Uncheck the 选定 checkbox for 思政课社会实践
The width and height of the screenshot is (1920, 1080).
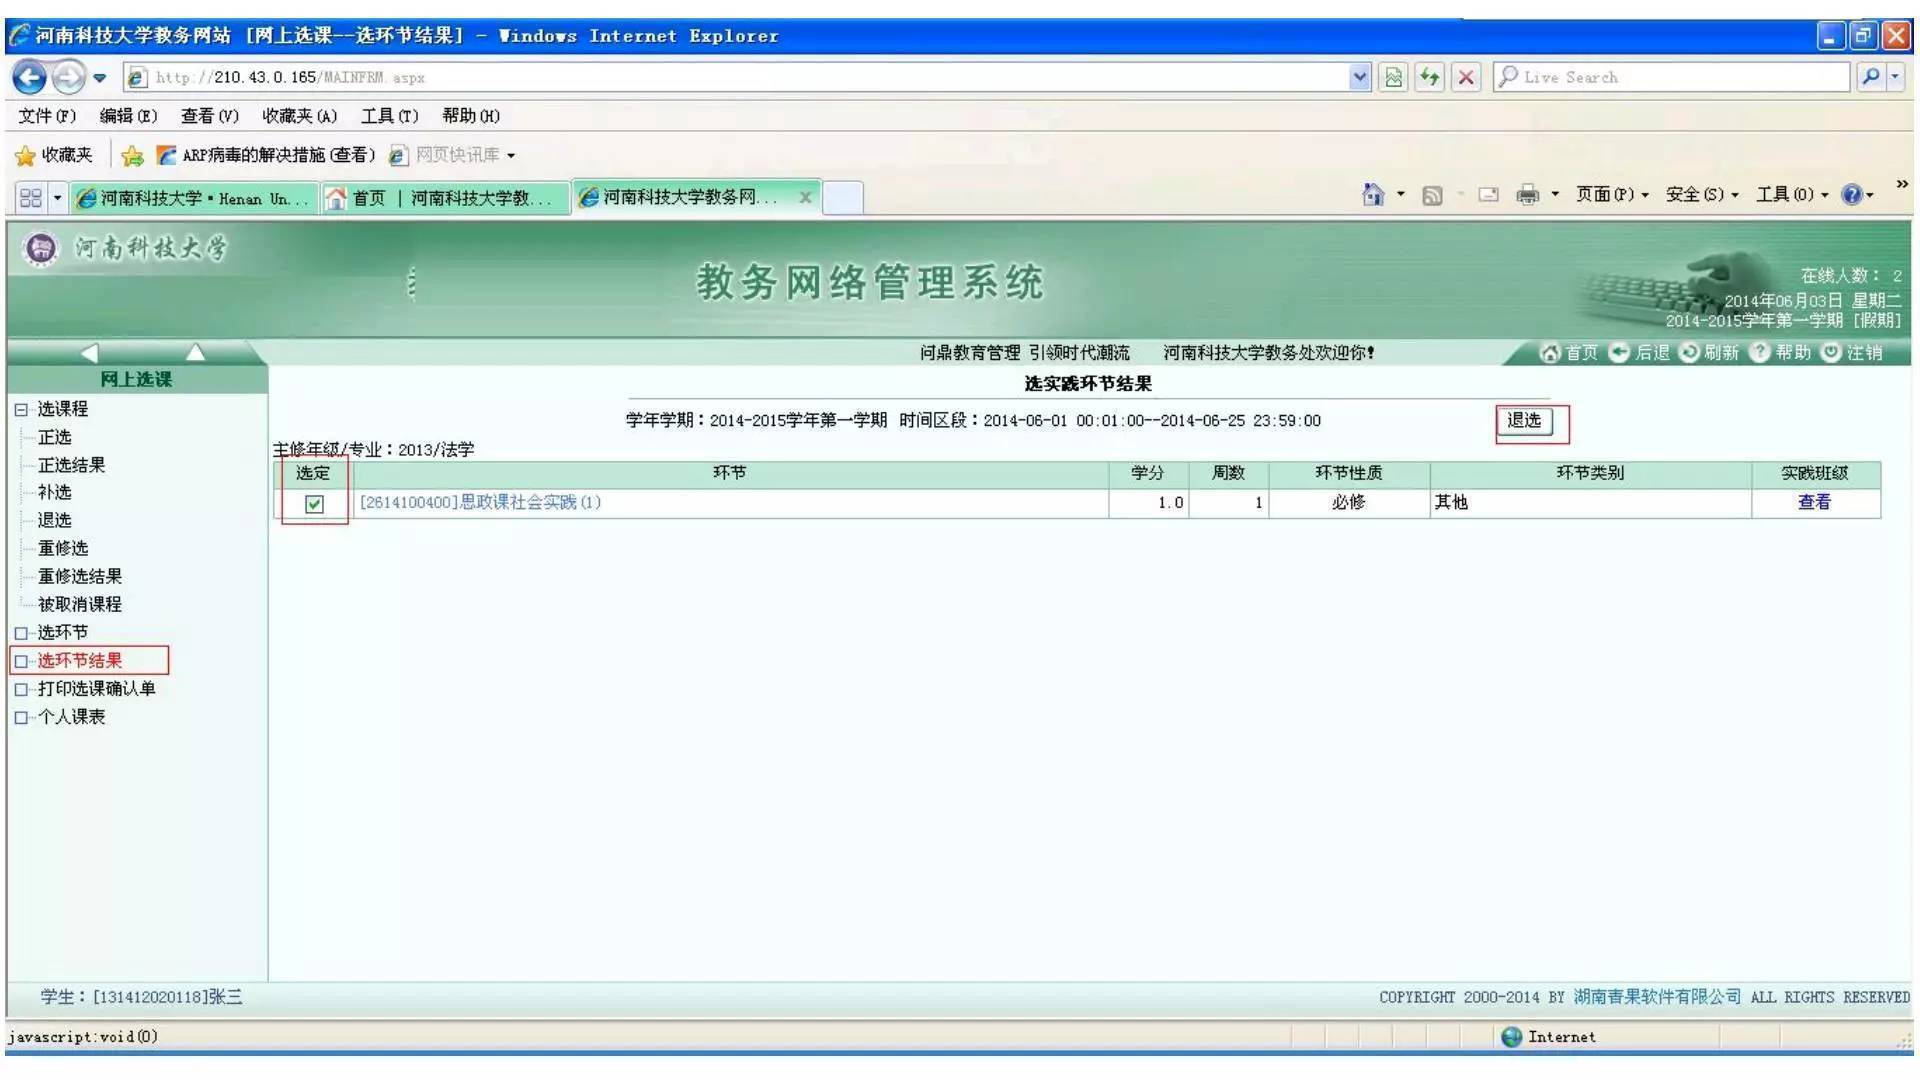click(x=315, y=503)
